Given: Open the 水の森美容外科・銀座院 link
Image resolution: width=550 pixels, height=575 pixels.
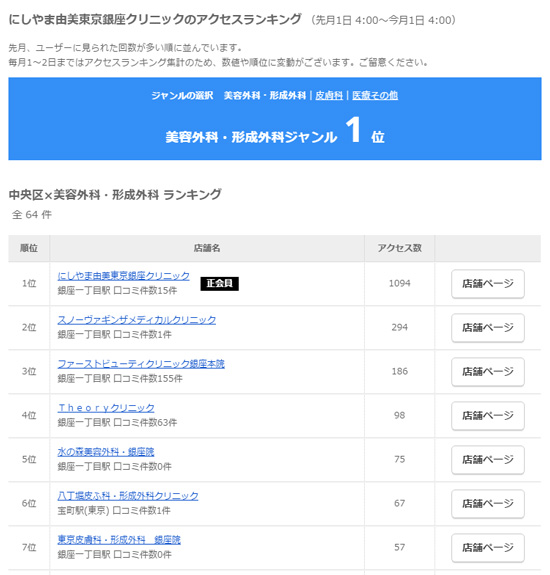Looking at the screenshot, I should click(x=106, y=452).
